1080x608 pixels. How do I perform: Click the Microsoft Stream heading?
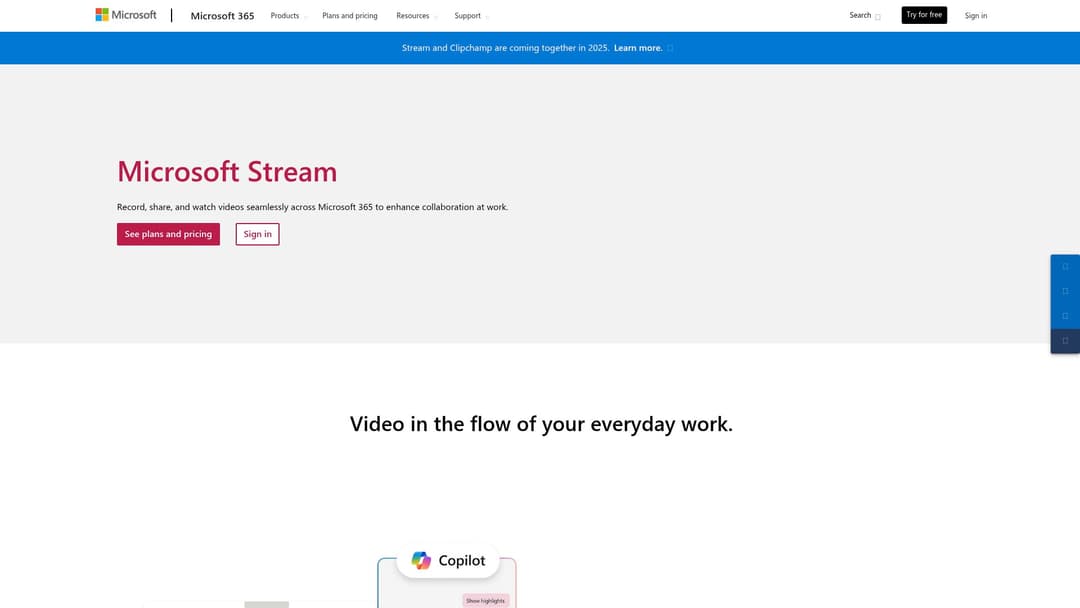coord(227,171)
